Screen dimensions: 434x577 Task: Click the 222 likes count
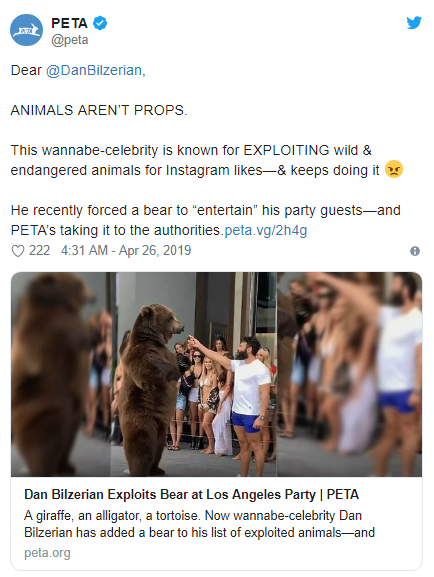[39, 251]
